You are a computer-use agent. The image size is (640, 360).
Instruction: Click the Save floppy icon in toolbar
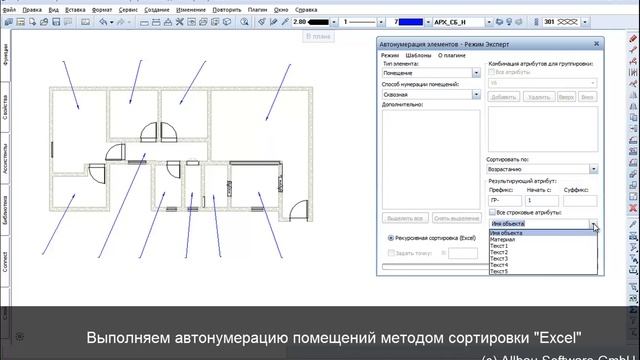(56, 22)
